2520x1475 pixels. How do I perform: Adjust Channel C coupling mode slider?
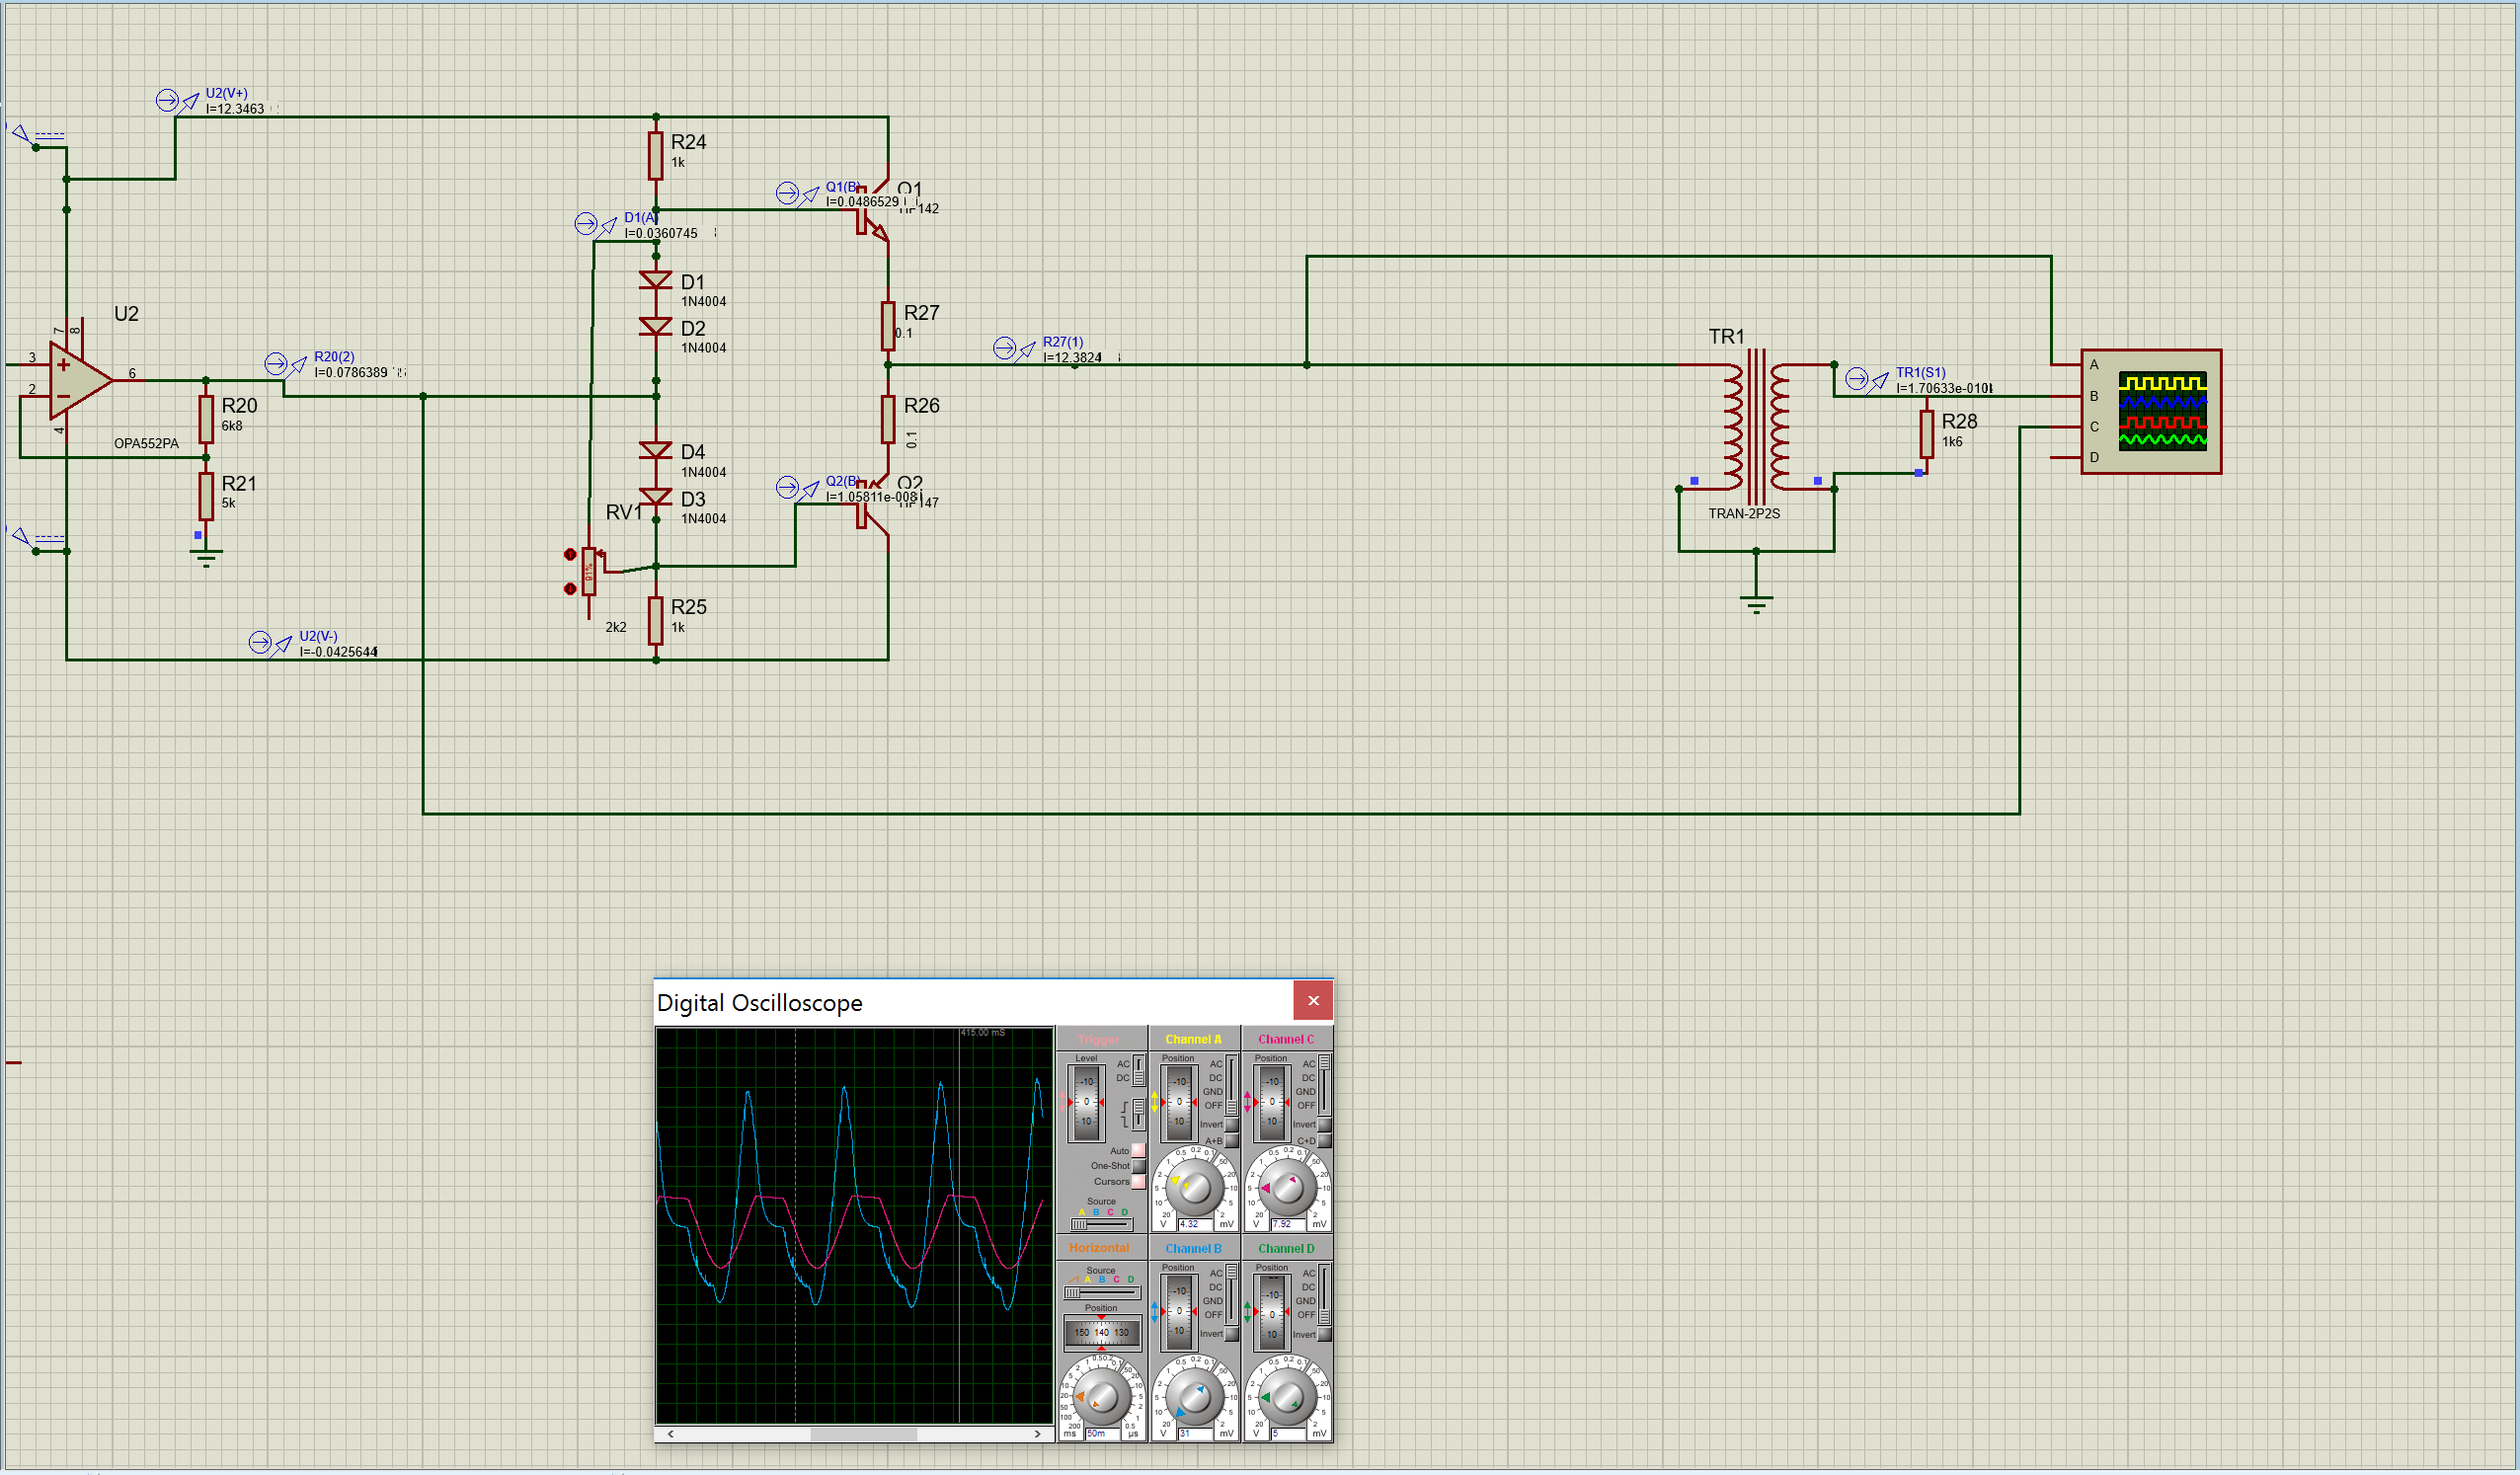click(x=1325, y=1085)
